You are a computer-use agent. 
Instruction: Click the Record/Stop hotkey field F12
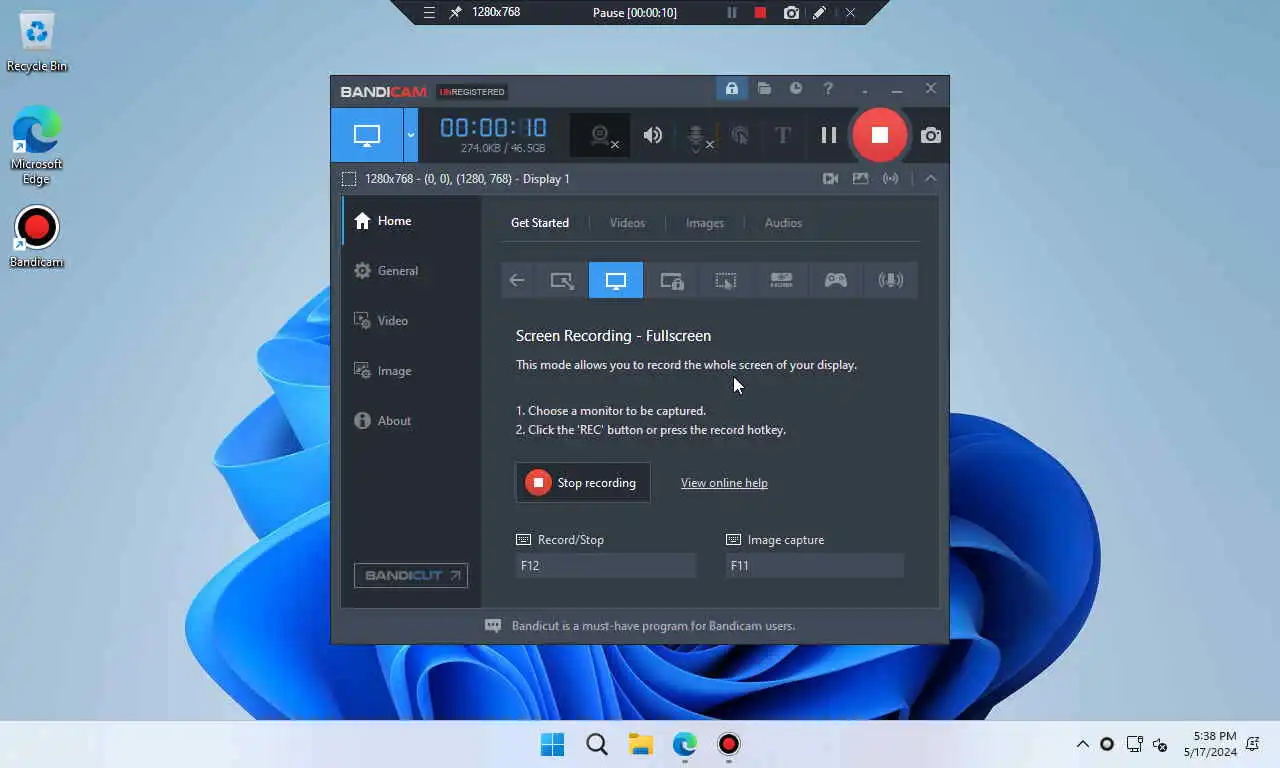pos(606,565)
